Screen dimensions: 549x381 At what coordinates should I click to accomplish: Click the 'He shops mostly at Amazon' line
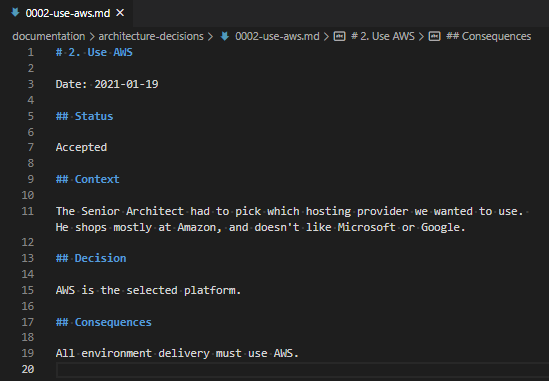[260, 227]
